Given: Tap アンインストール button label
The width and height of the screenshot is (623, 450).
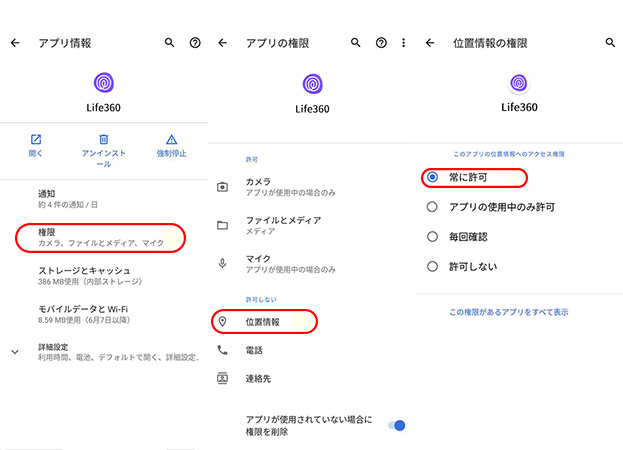Looking at the screenshot, I should pyautogui.click(x=104, y=158).
